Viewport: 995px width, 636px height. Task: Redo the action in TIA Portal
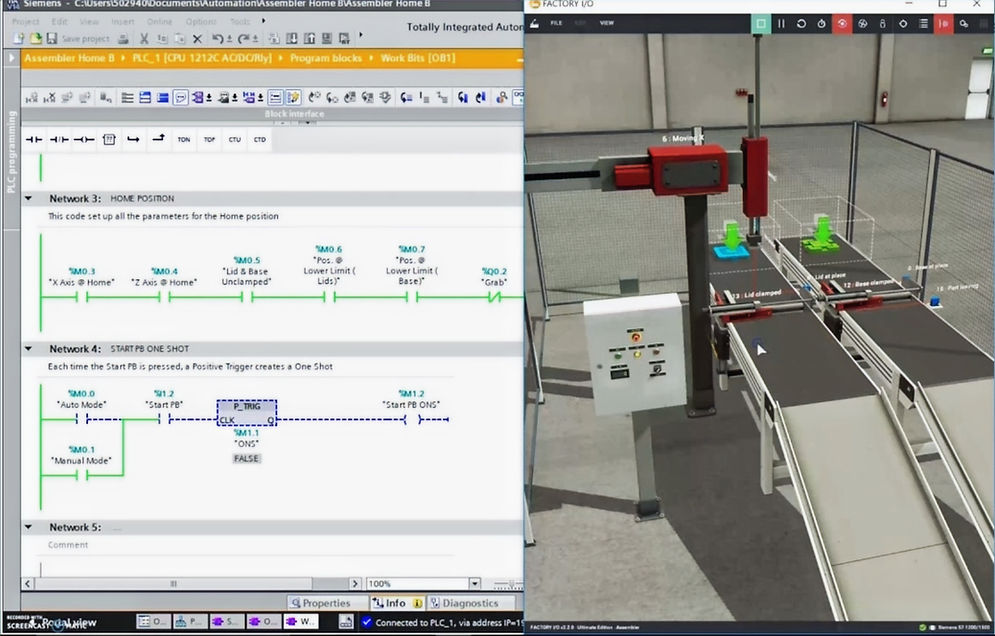coord(244,39)
